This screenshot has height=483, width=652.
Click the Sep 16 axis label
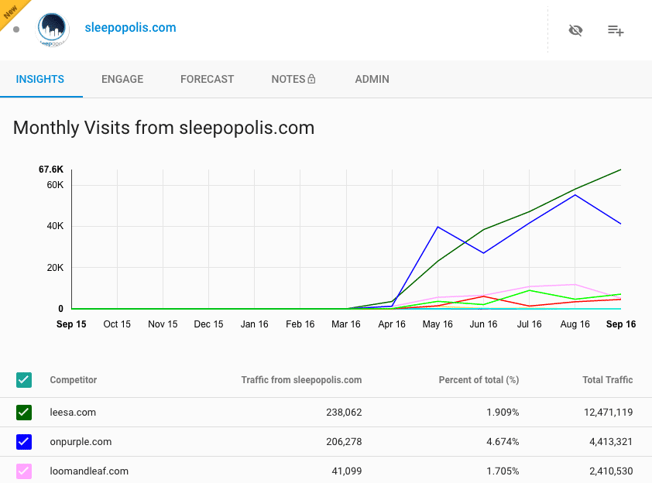[x=621, y=324]
